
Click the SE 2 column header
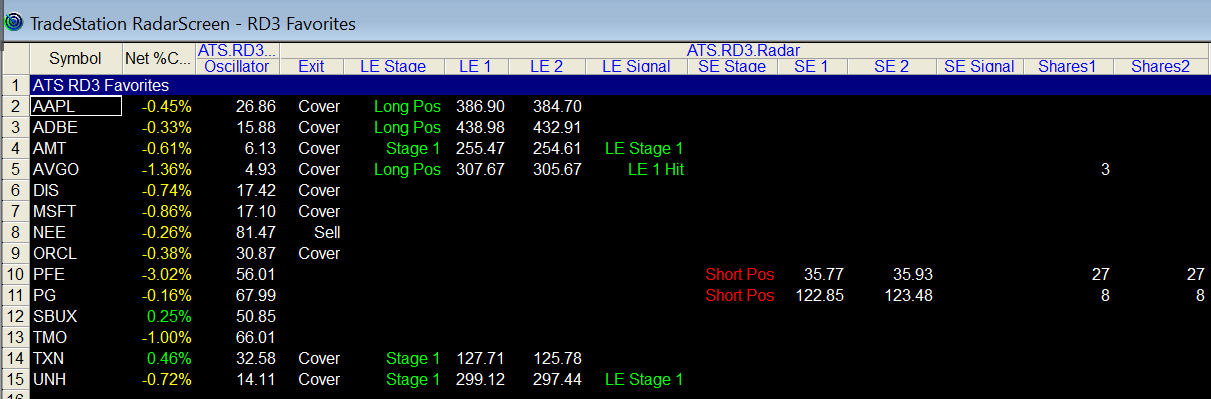(891, 67)
